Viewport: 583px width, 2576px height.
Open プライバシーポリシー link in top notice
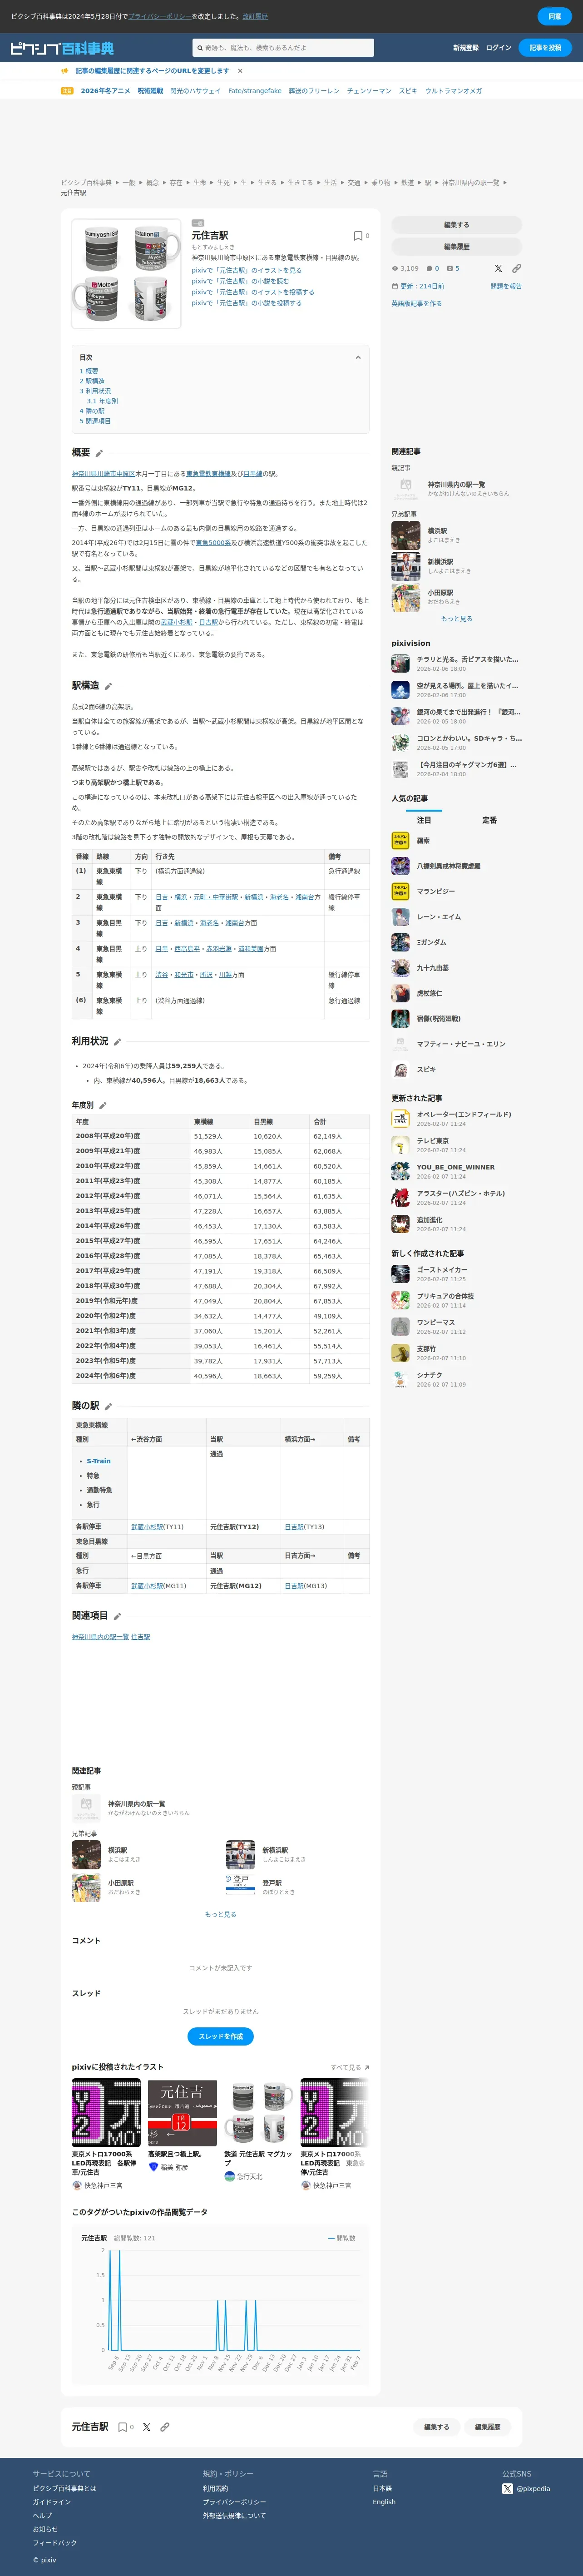click(159, 17)
